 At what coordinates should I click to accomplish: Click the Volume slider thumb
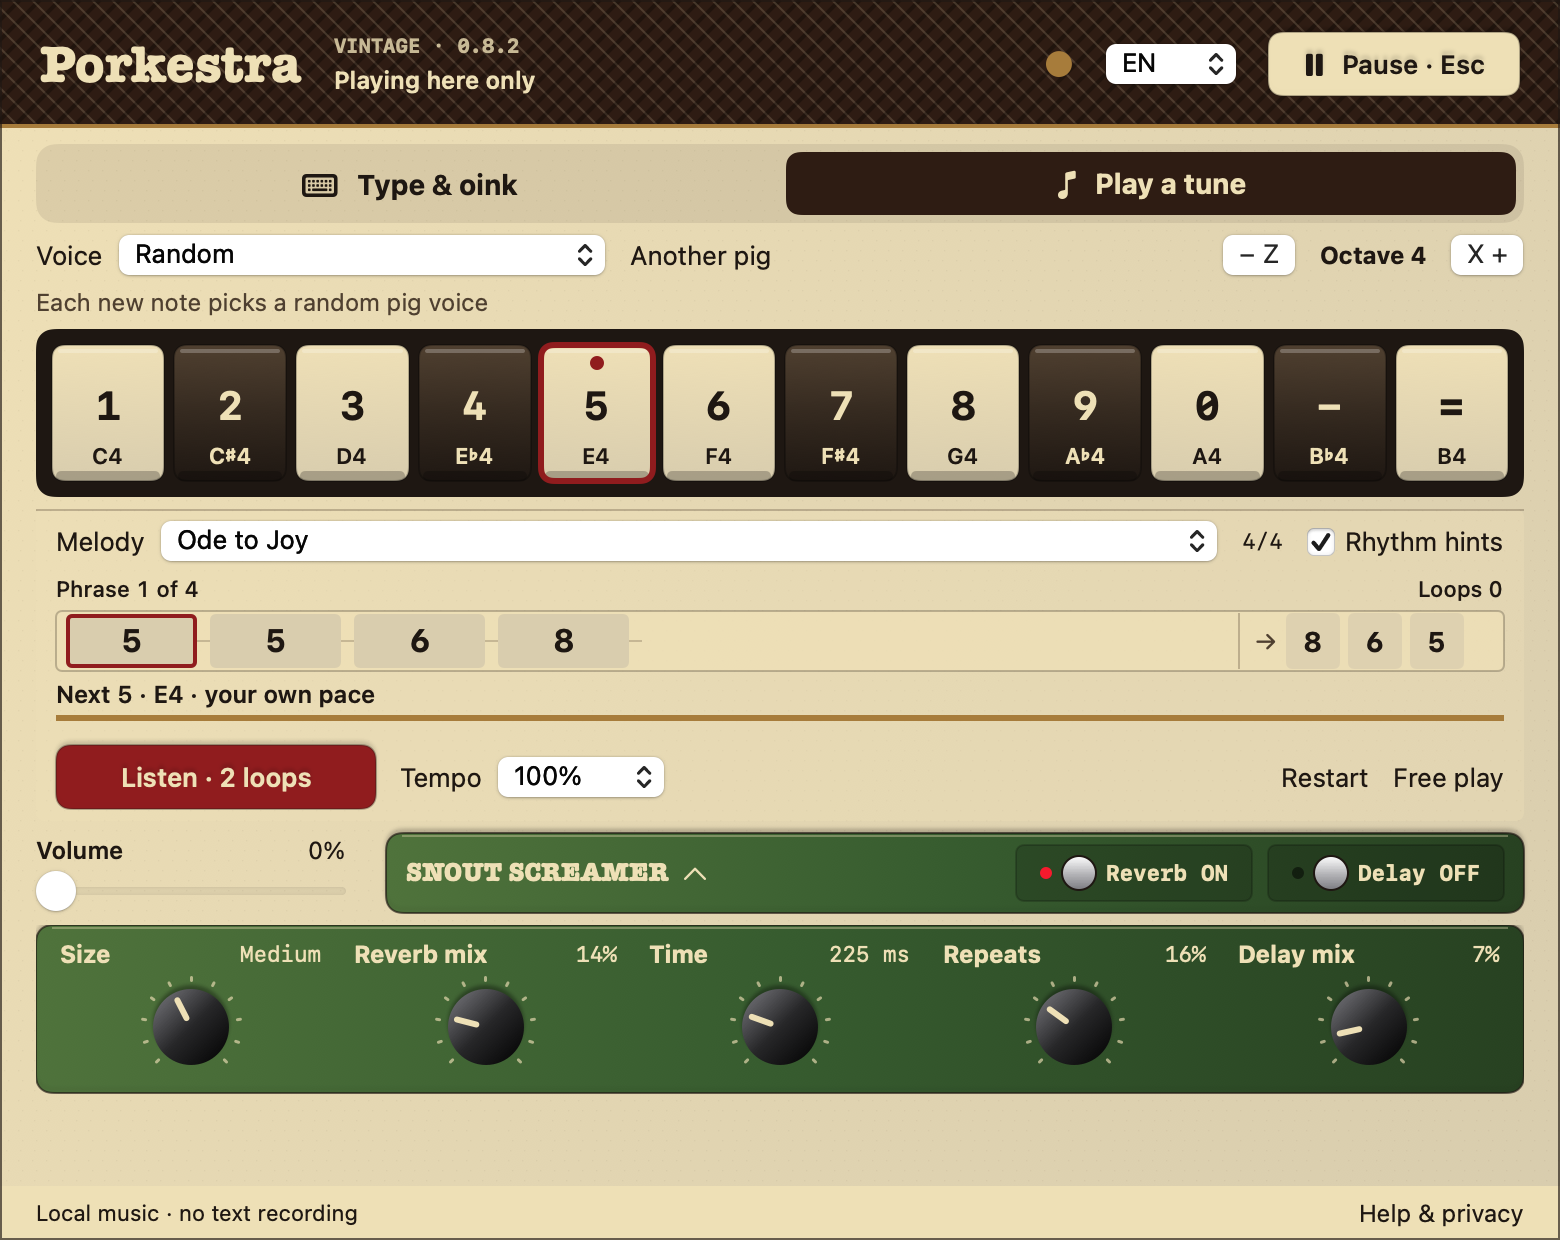[x=56, y=890]
